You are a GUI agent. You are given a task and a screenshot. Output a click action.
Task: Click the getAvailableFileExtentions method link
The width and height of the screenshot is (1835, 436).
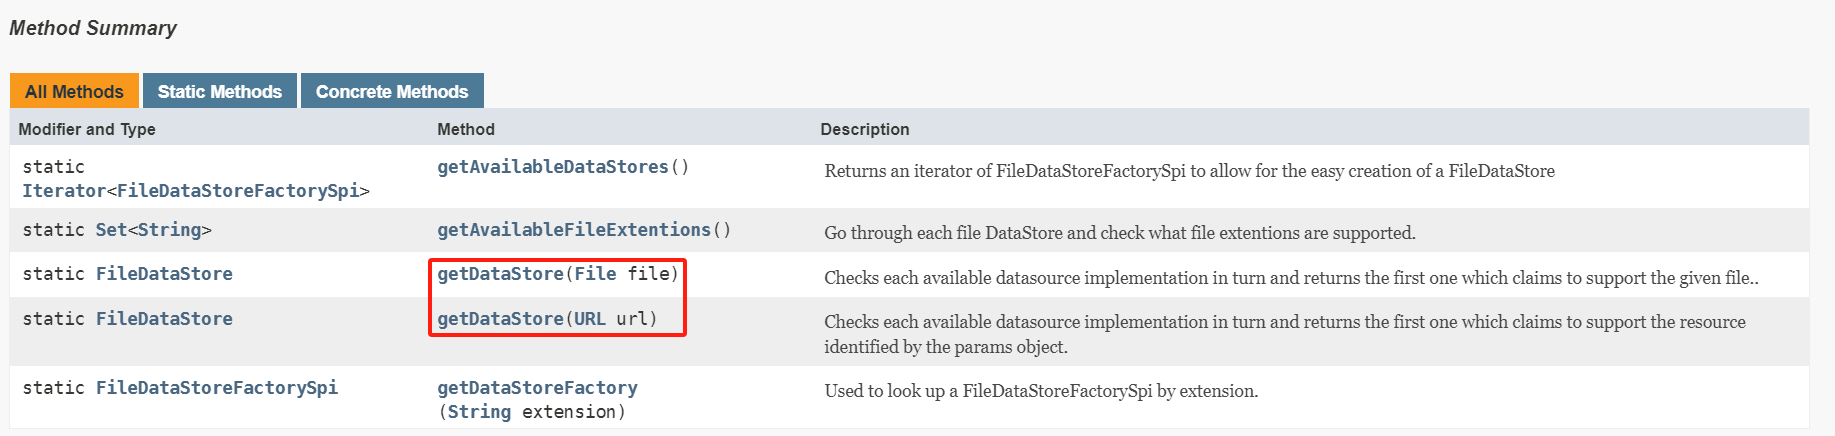click(x=574, y=230)
